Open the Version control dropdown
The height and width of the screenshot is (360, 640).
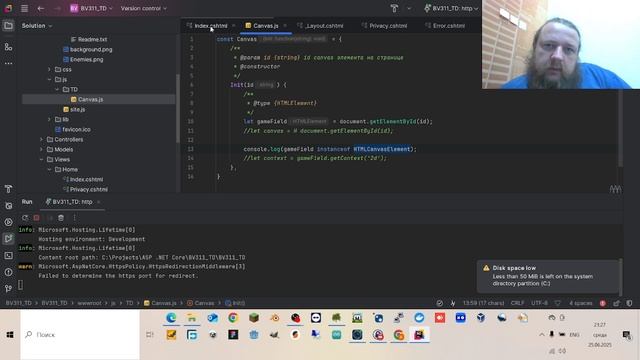tap(144, 8)
